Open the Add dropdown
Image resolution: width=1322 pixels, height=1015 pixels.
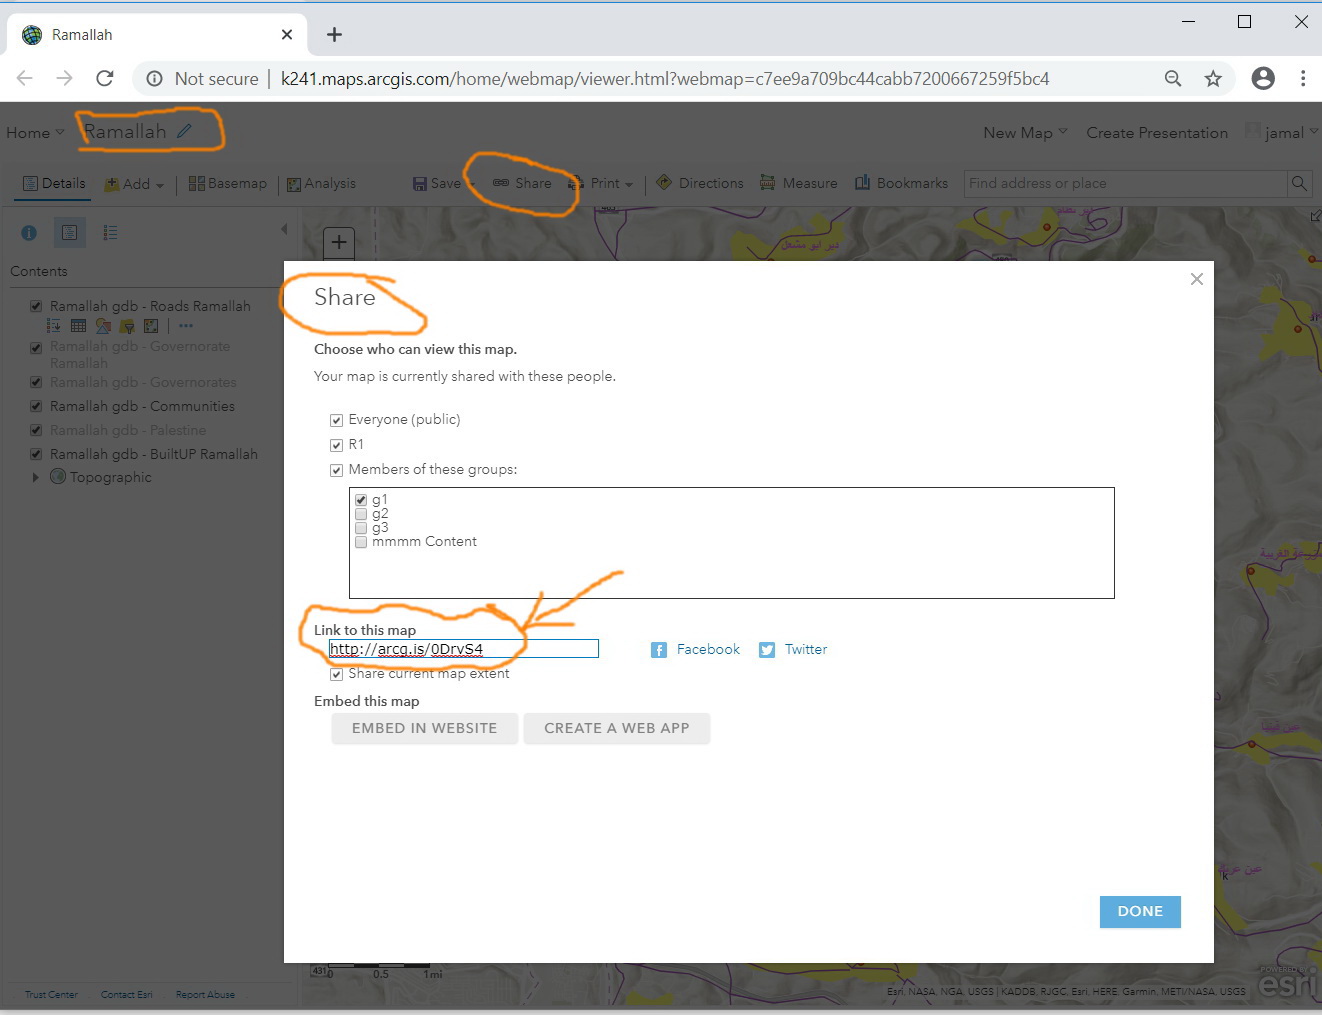coord(135,184)
